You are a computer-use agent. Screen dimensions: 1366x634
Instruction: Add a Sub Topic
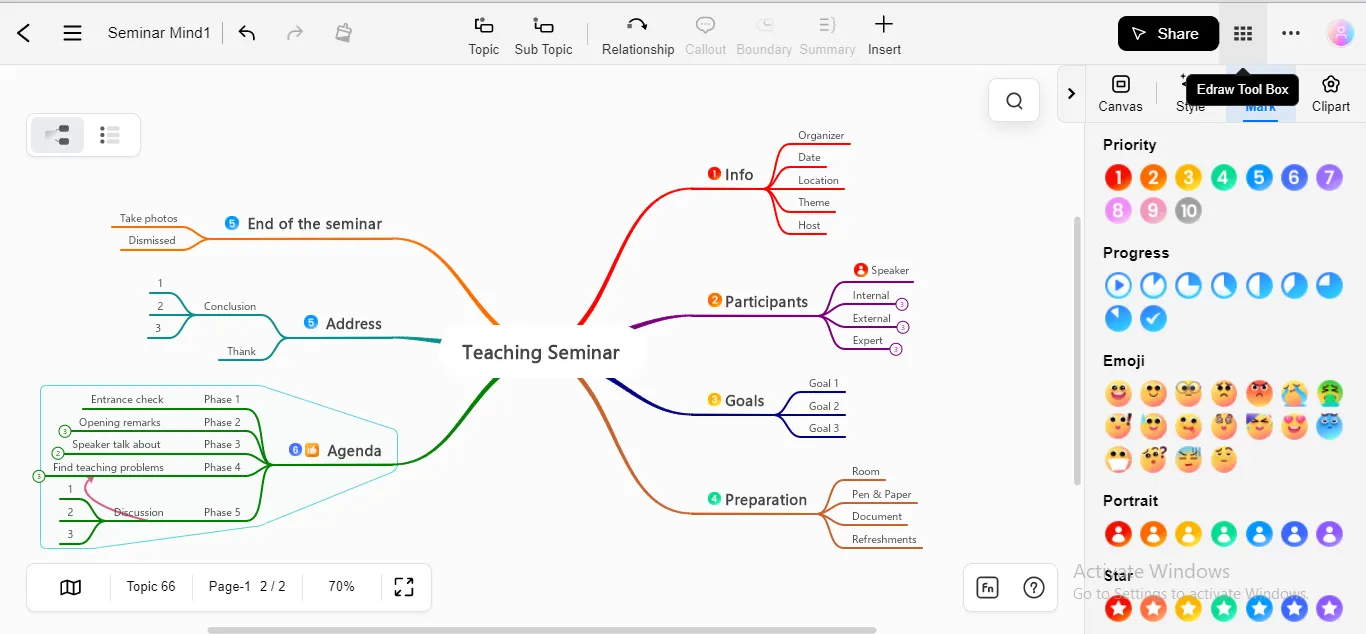543,36
